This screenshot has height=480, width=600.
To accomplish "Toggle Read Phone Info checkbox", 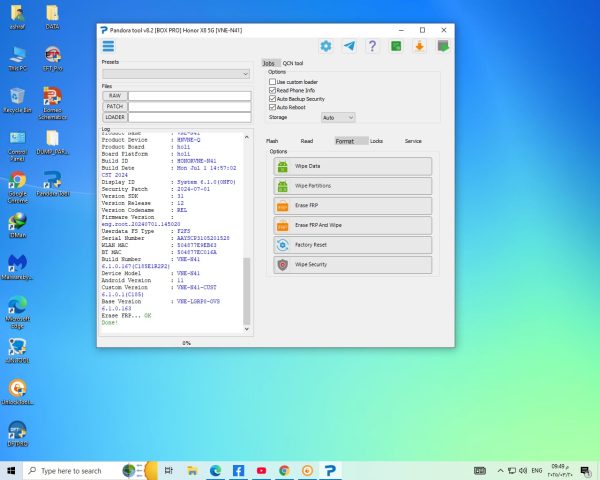I will click(272, 90).
